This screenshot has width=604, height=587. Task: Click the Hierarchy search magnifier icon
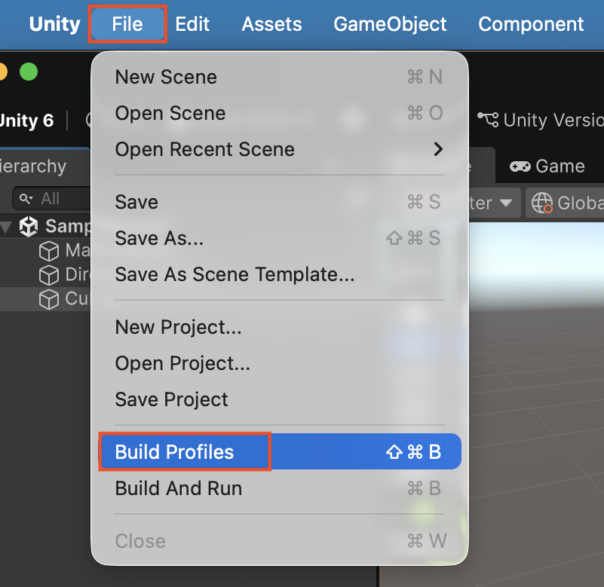[x=25, y=199]
